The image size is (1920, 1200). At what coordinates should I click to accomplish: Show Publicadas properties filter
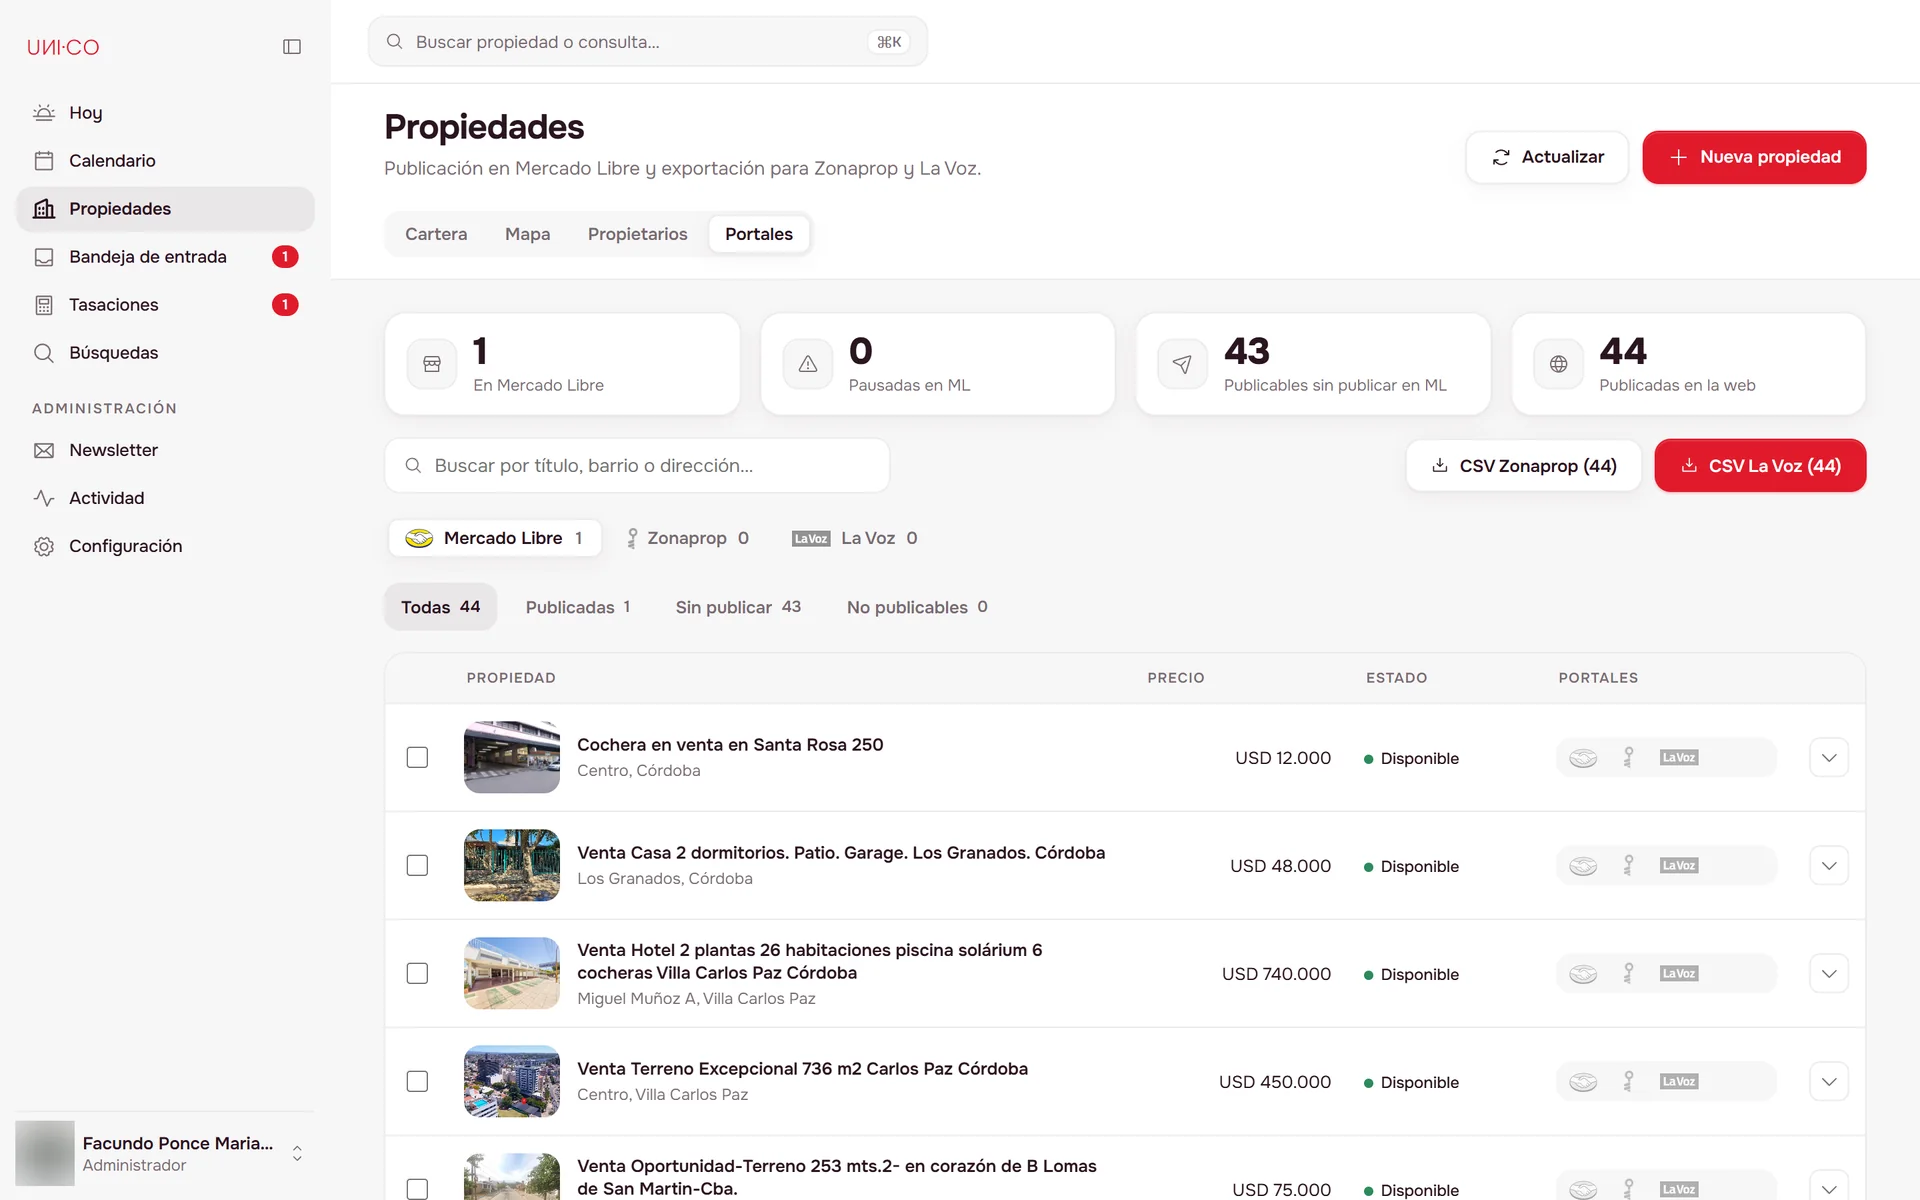pyautogui.click(x=578, y=607)
